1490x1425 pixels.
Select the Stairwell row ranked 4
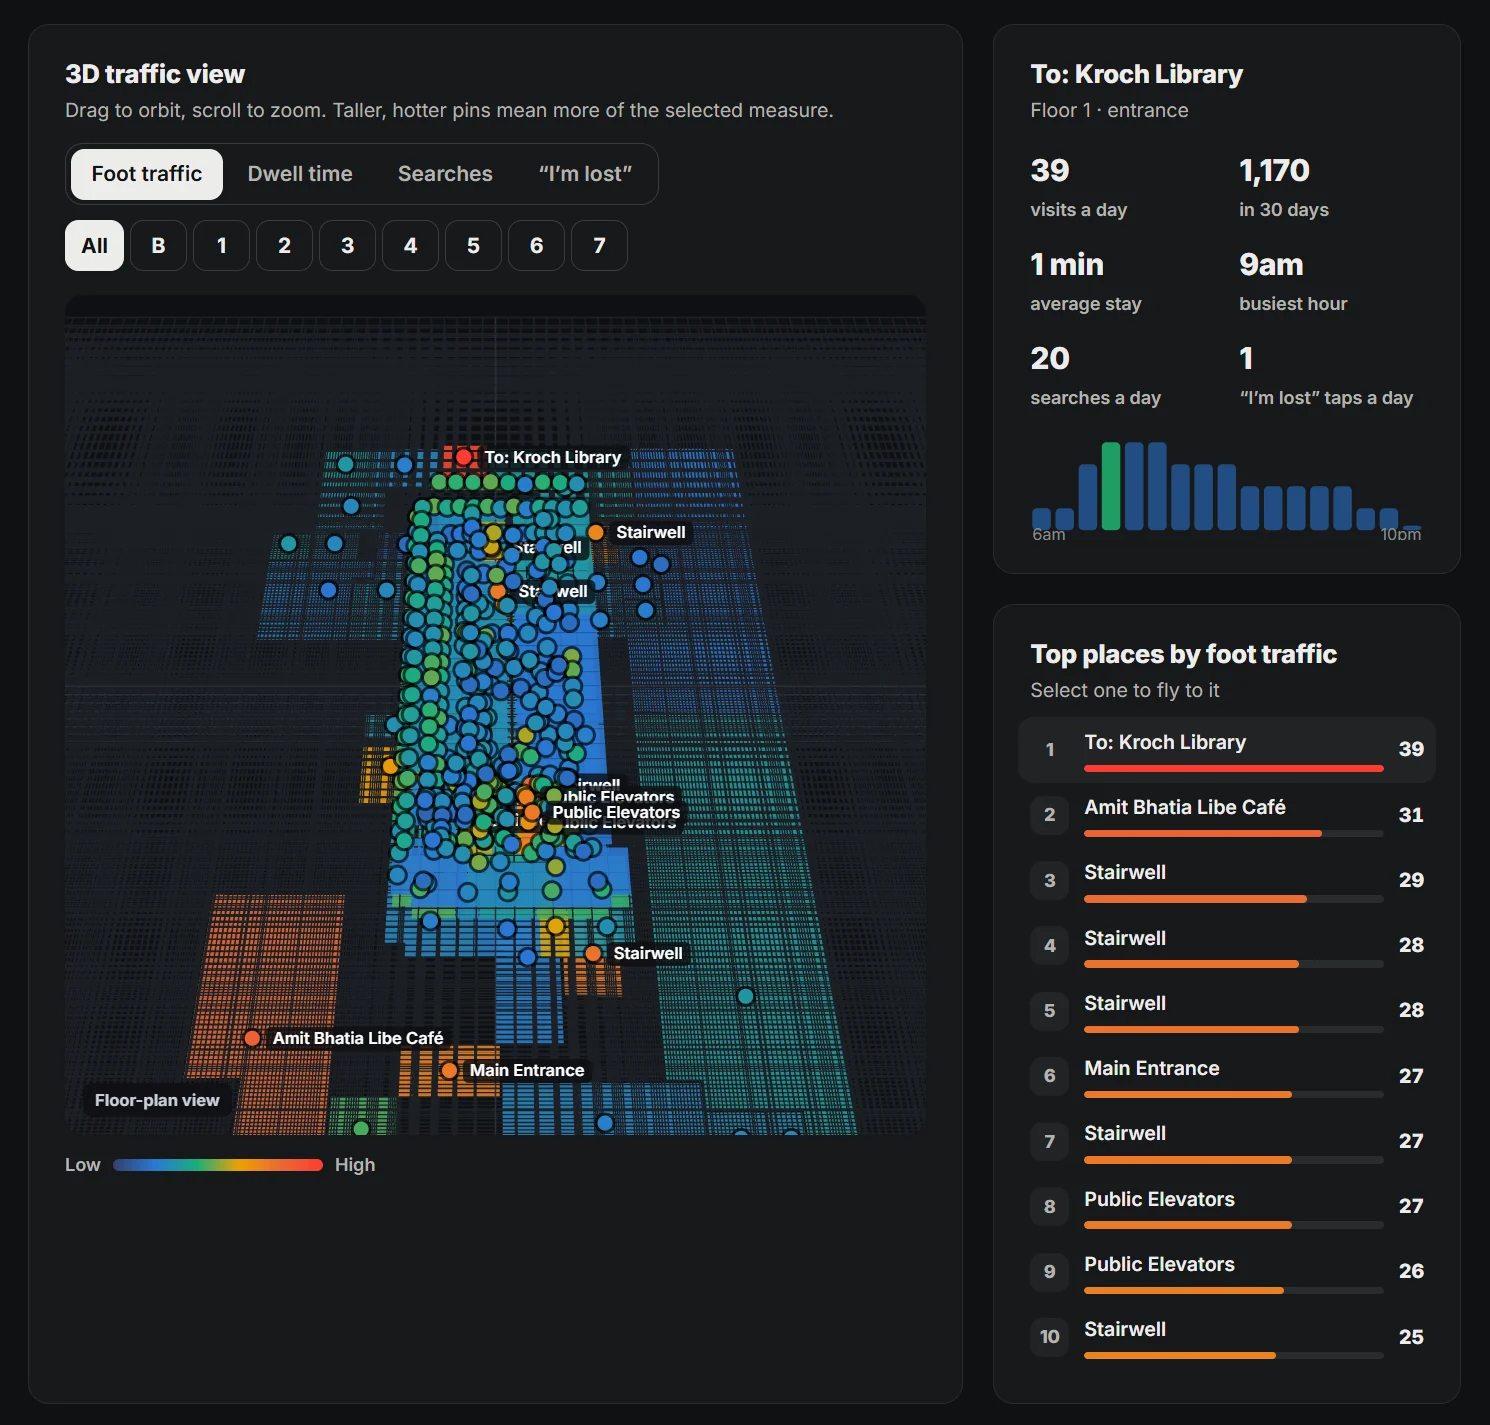1227,945
